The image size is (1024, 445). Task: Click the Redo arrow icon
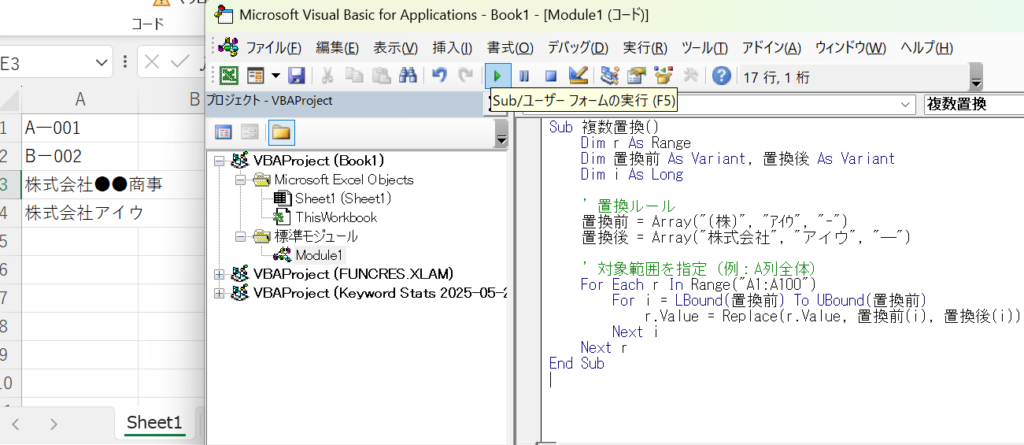pos(466,76)
